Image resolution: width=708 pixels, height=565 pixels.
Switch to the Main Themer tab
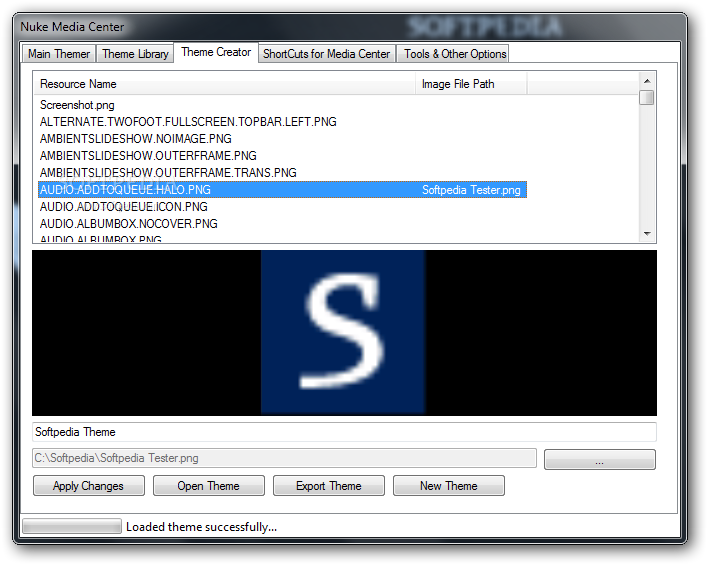click(x=59, y=54)
